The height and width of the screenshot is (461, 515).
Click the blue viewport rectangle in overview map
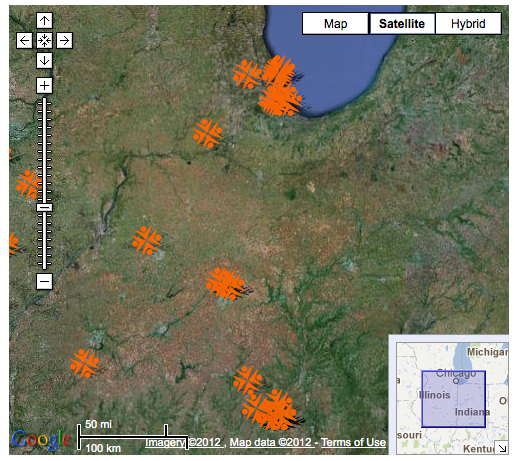[x=453, y=399]
